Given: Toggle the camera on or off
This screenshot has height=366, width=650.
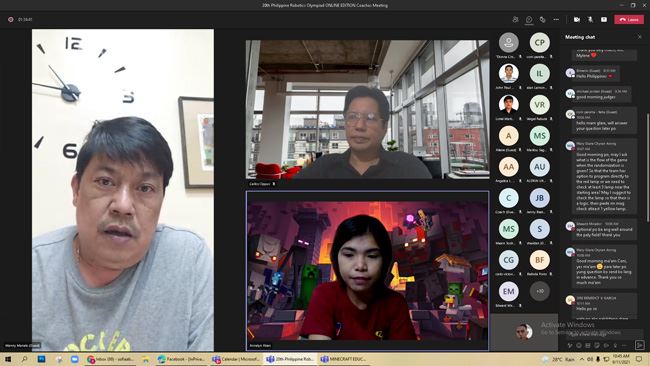Looking at the screenshot, I should [x=577, y=19].
